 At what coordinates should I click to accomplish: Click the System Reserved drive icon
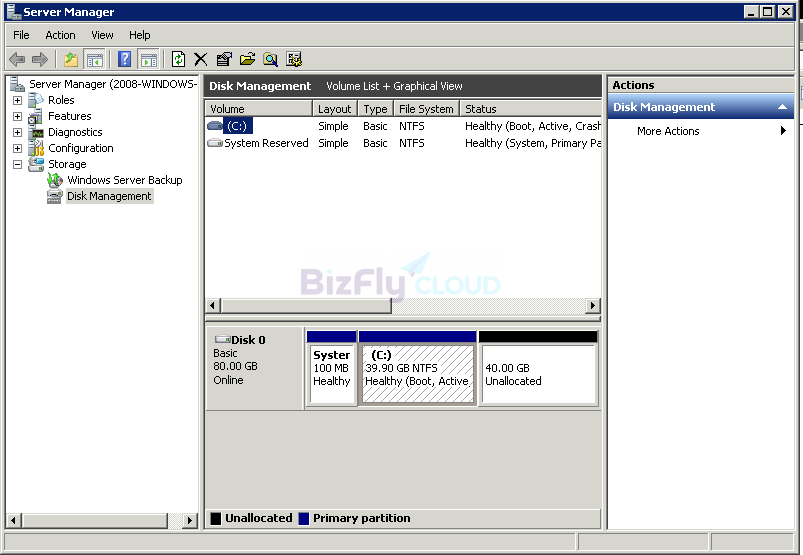click(x=215, y=143)
